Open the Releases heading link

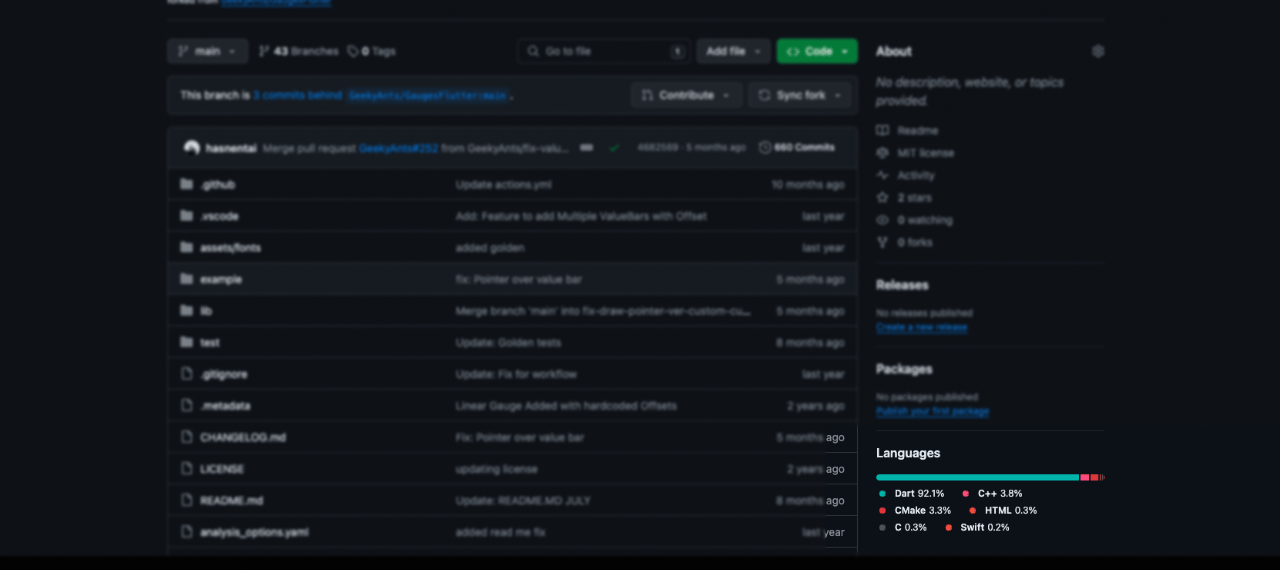902,285
